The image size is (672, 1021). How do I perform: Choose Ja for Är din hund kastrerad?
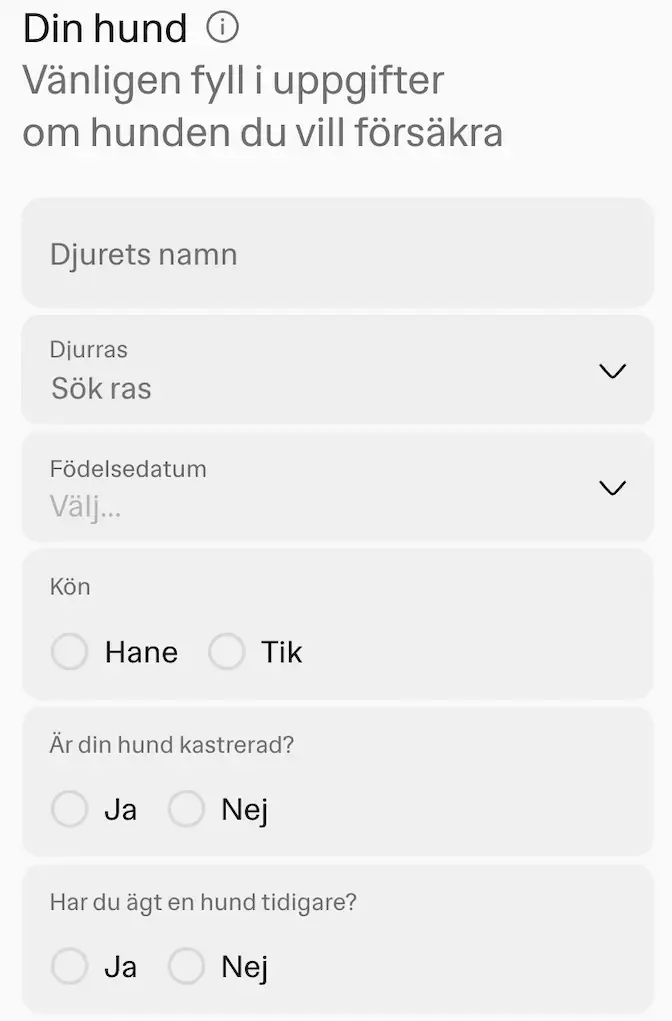69,809
